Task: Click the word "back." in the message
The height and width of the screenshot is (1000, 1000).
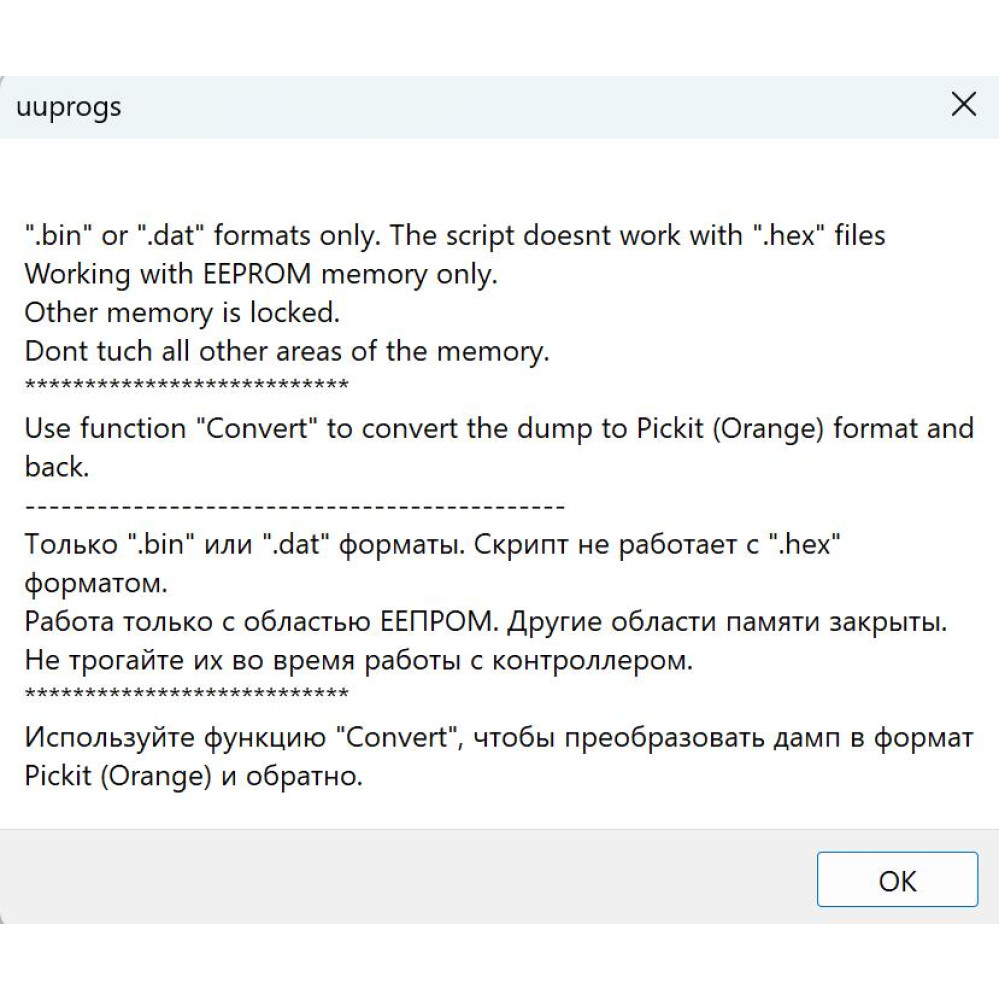Action: 57,467
